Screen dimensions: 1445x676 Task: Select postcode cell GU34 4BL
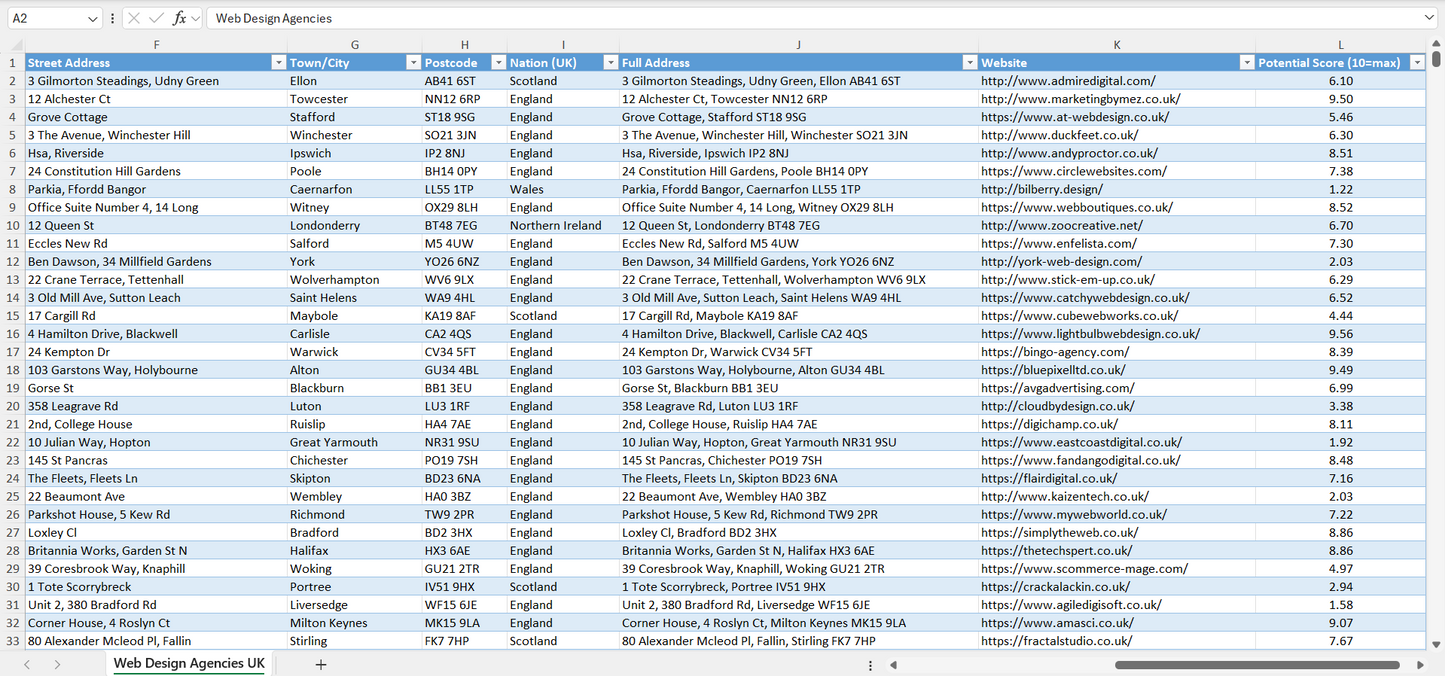point(464,370)
